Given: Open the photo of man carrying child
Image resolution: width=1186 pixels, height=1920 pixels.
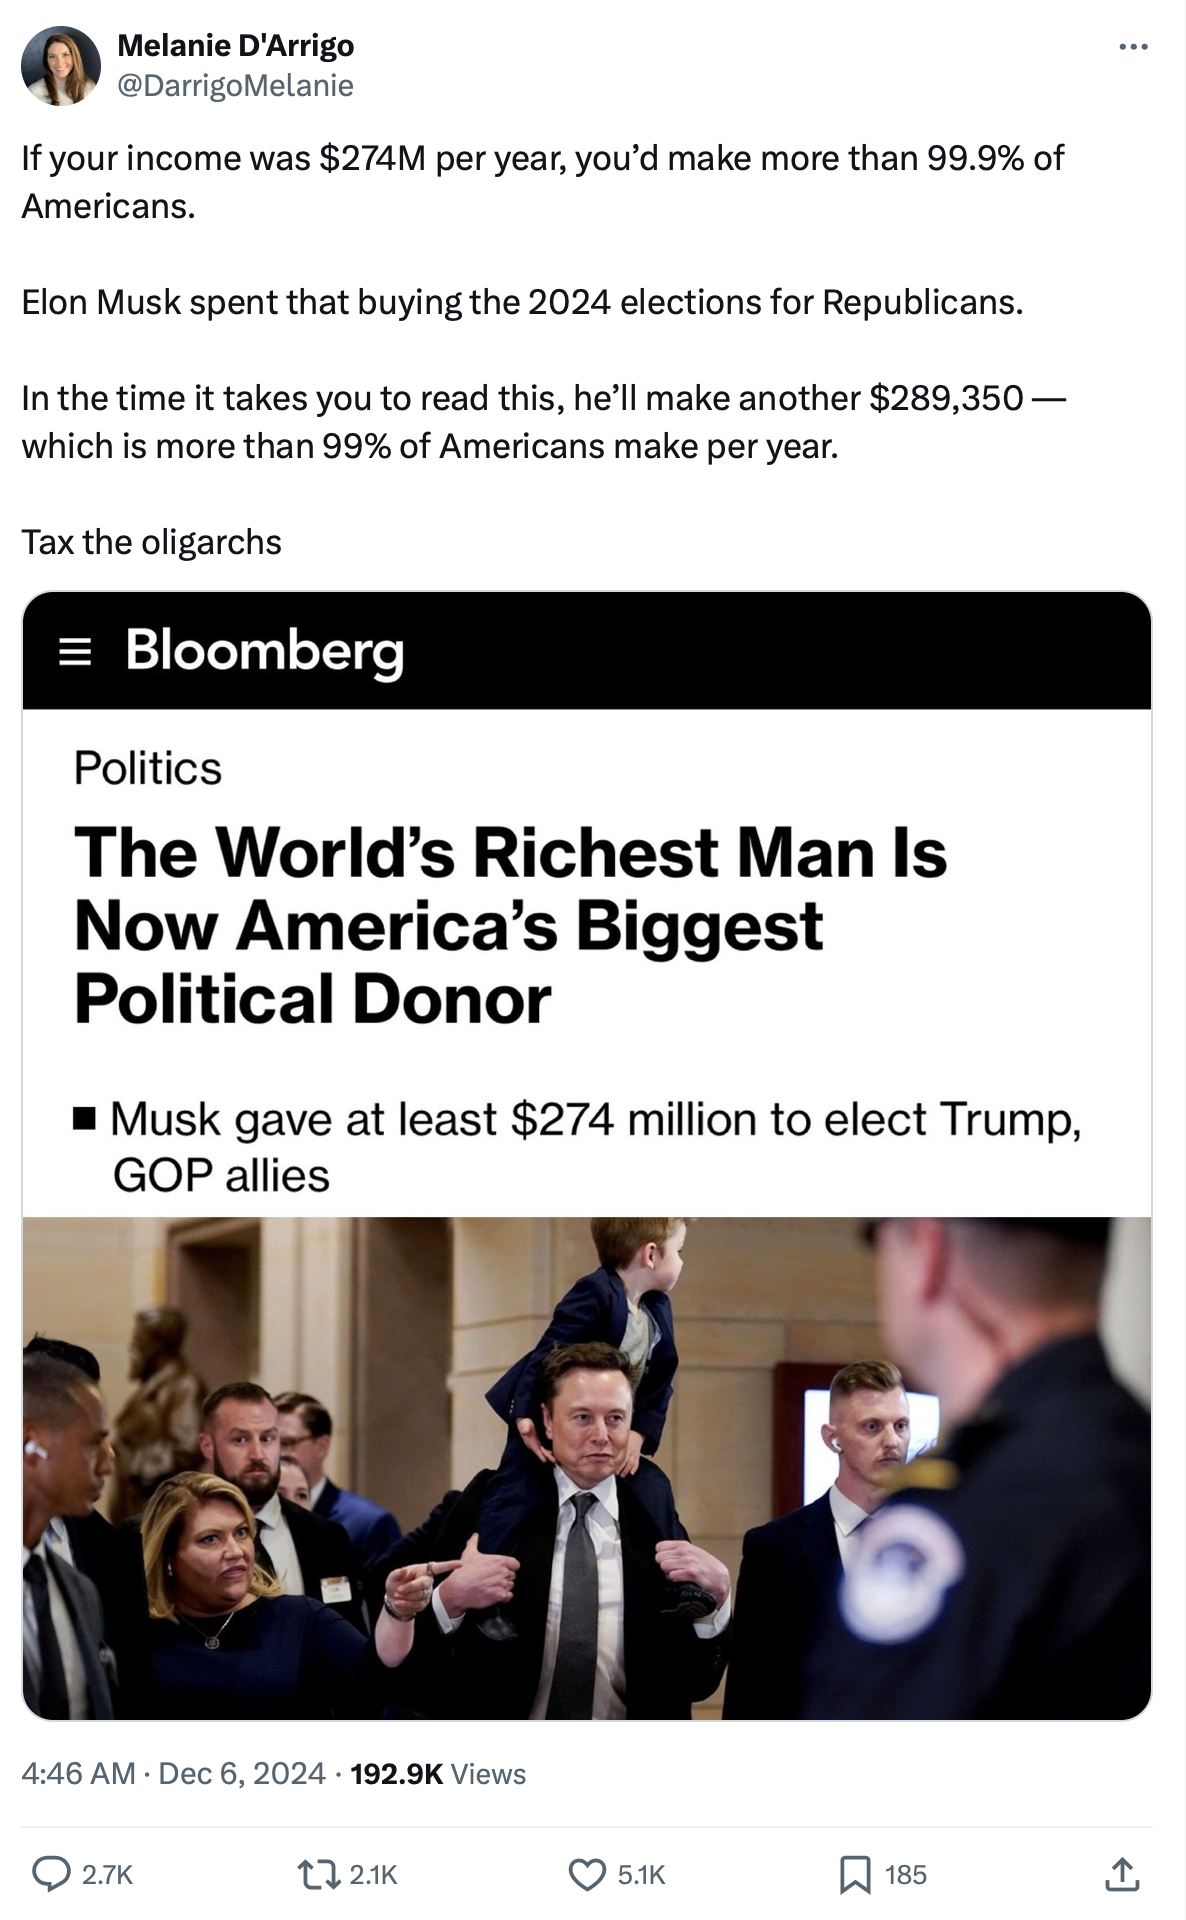Looking at the screenshot, I should (x=587, y=1467).
